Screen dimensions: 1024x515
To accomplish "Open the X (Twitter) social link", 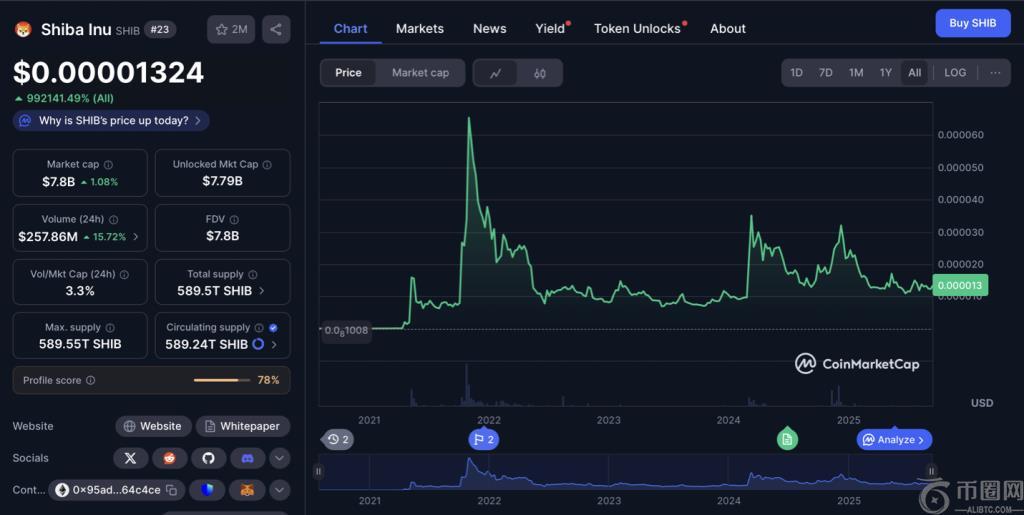I will [x=130, y=458].
